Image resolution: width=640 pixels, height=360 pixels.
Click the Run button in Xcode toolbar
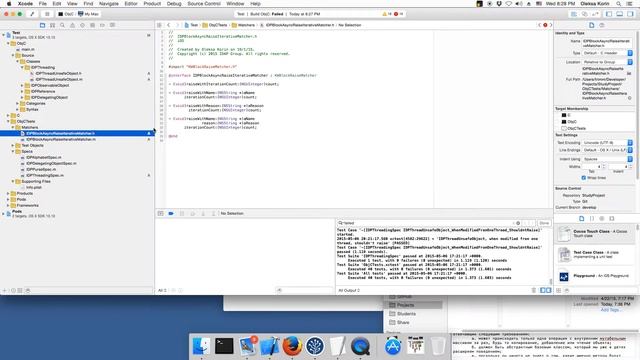32,14
